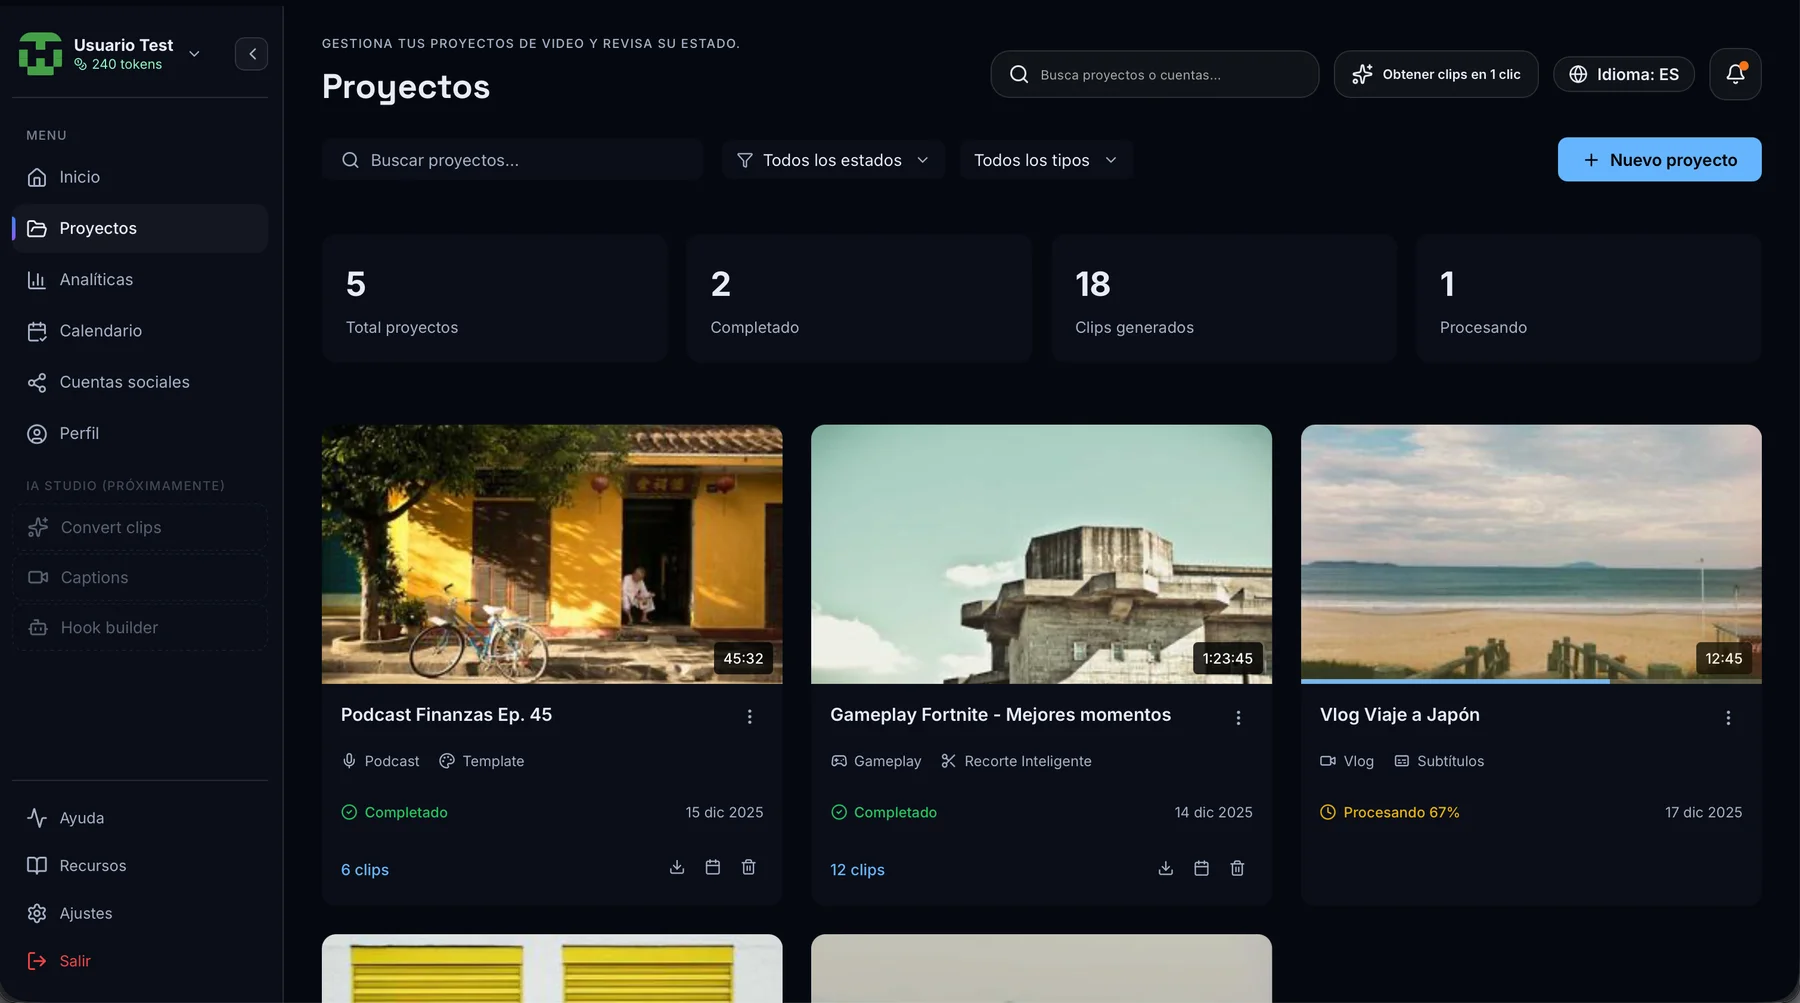The height and width of the screenshot is (1003, 1800).
Task: Click the Procesando 67% status text
Action: click(1401, 812)
